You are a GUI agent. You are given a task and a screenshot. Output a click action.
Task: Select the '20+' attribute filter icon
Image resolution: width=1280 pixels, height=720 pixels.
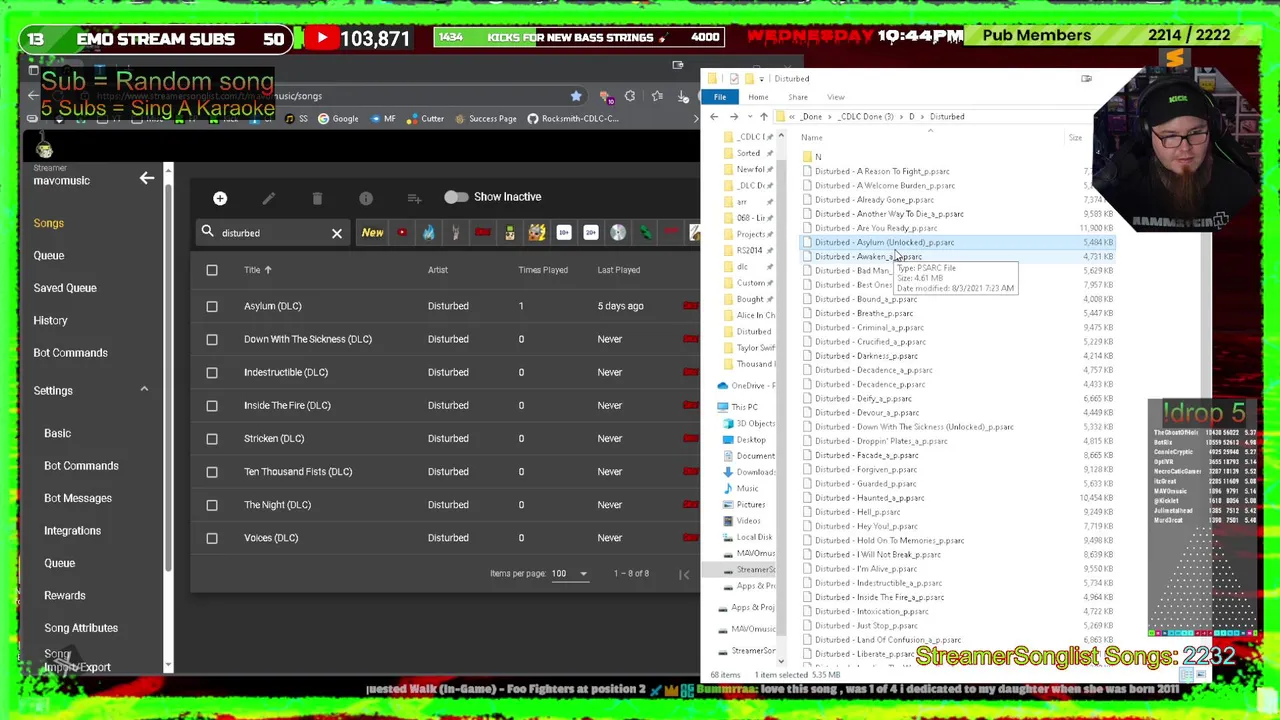point(591,233)
